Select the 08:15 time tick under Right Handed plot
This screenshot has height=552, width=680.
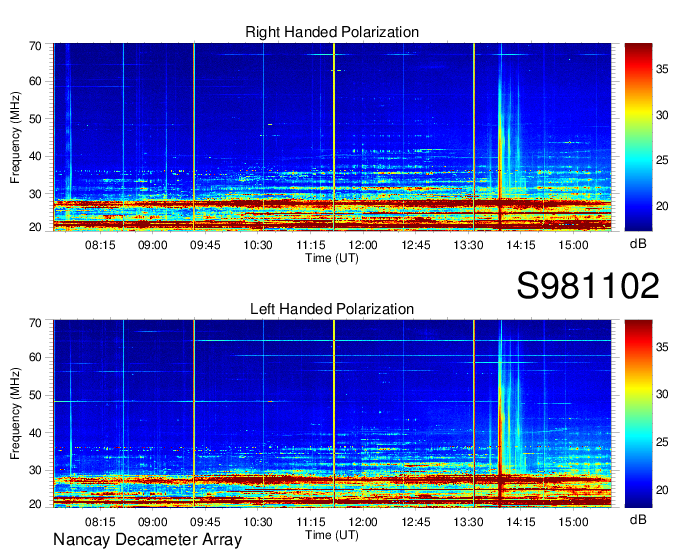pyautogui.click(x=100, y=245)
